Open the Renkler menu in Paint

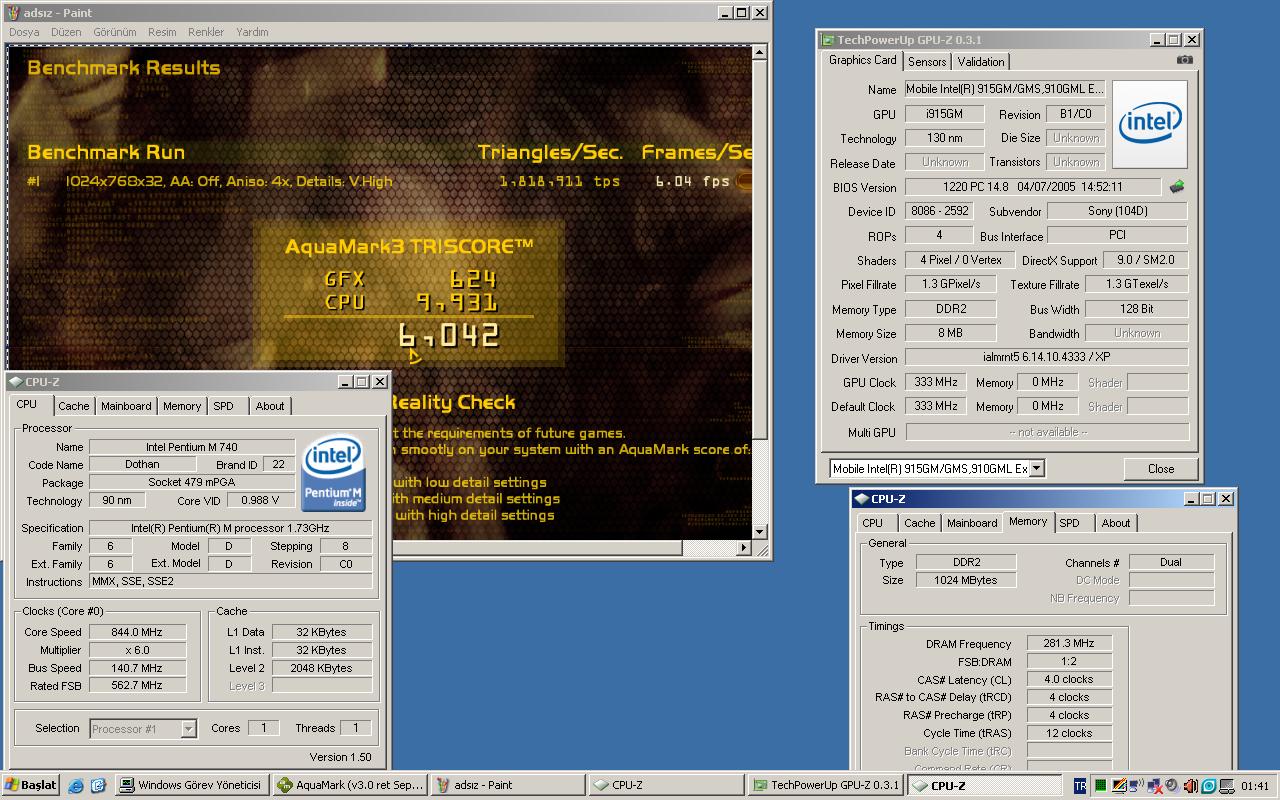point(206,32)
